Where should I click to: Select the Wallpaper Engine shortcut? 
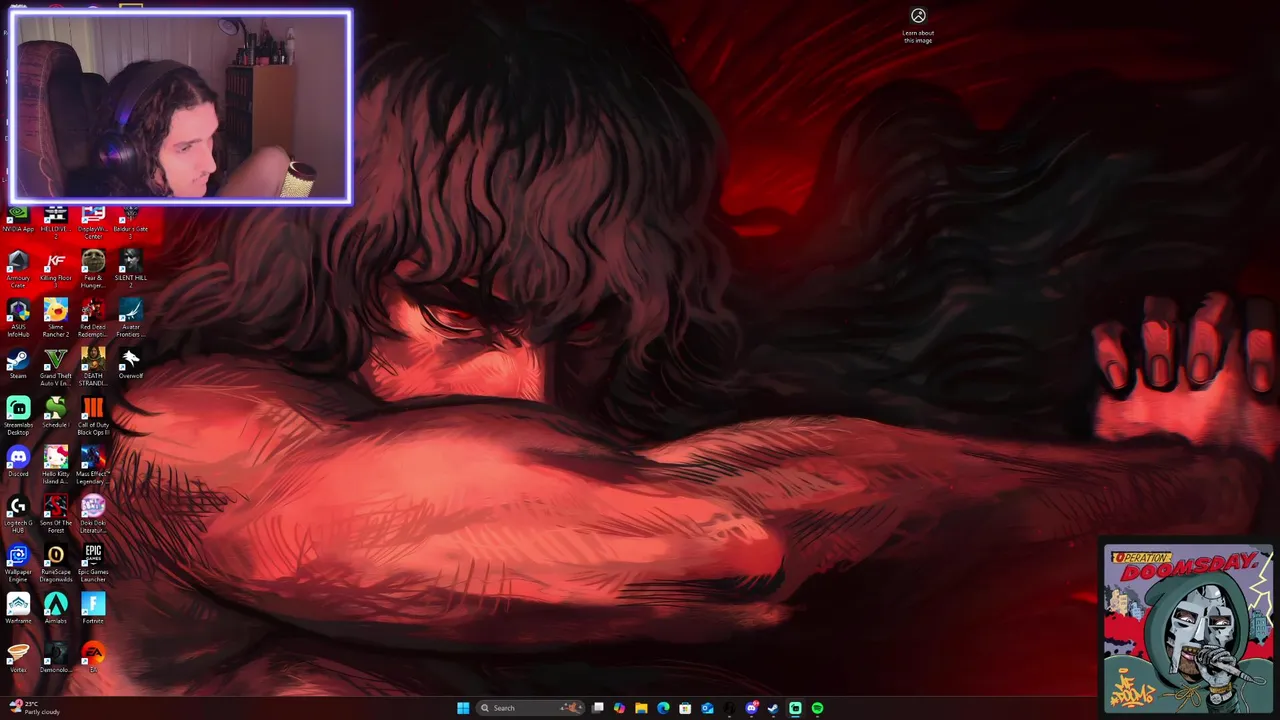click(x=18, y=563)
